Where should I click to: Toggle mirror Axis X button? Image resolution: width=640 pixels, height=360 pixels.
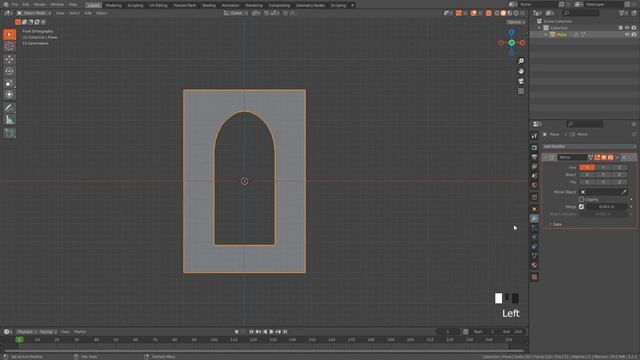pyautogui.click(x=587, y=167)
